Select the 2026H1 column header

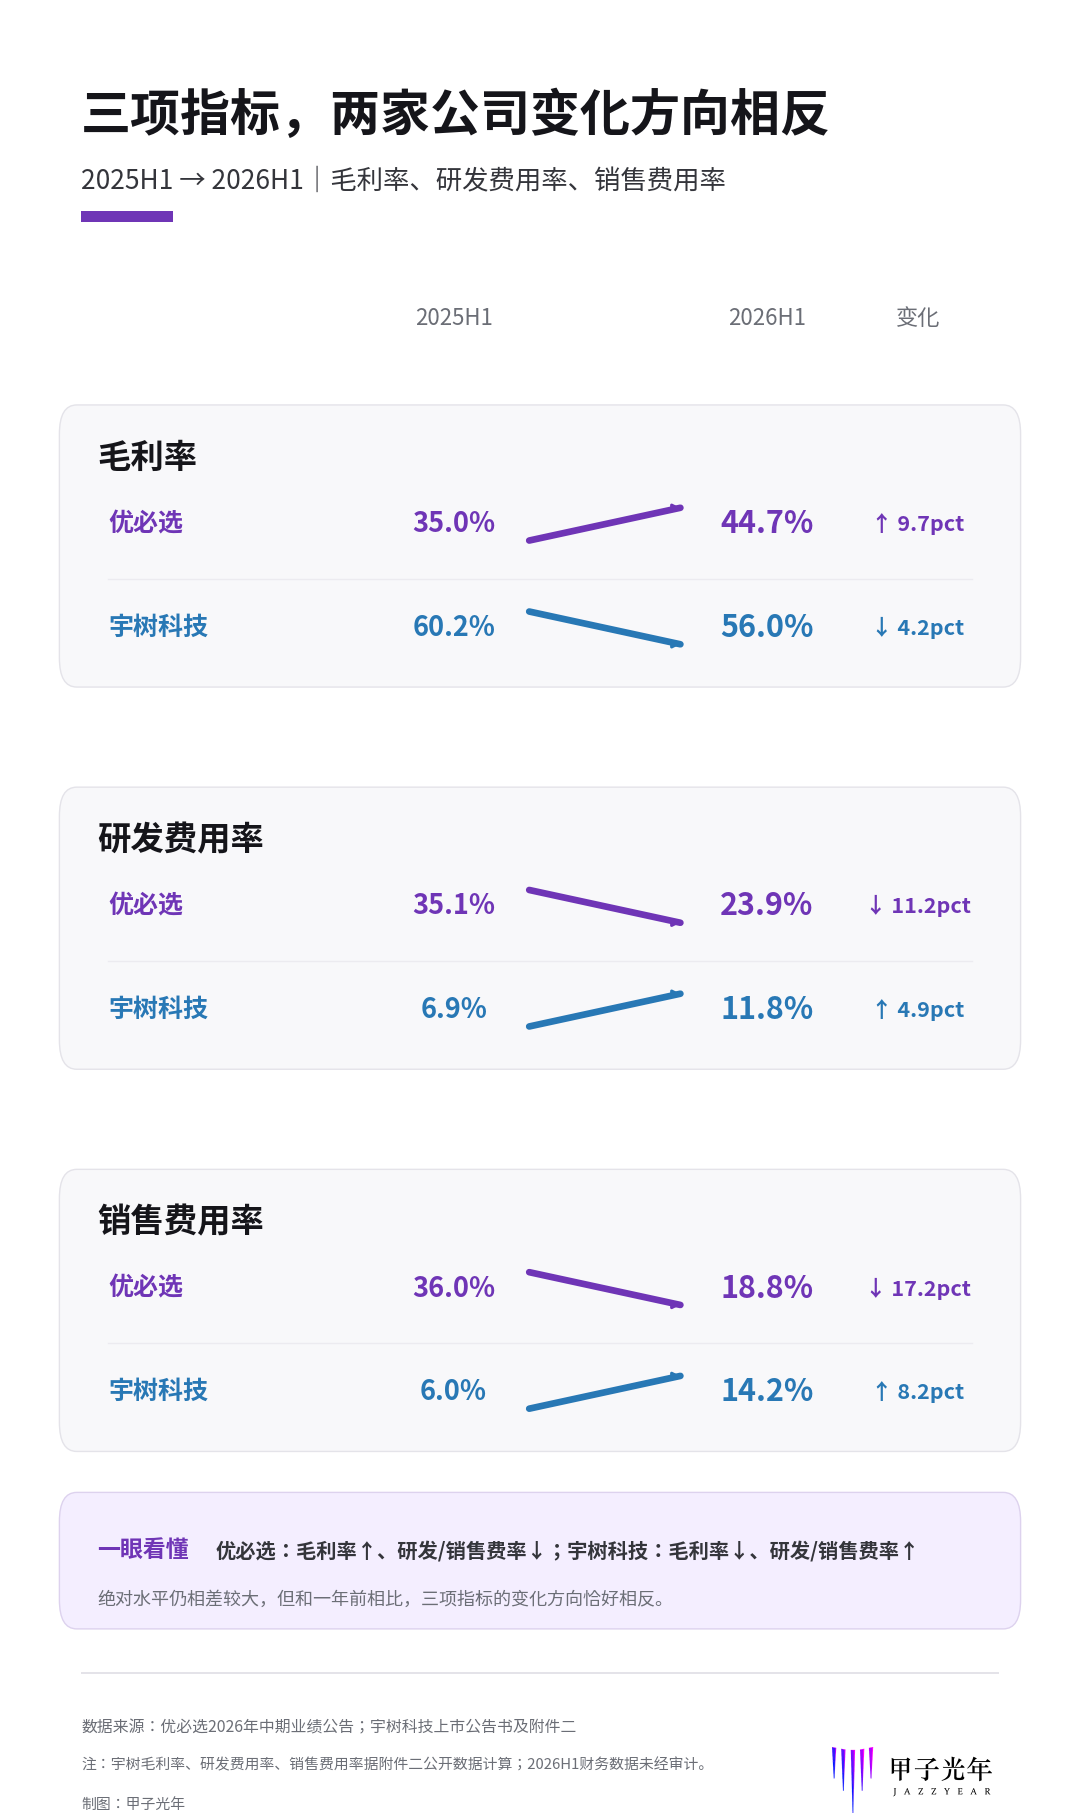[x=767, y=317]
